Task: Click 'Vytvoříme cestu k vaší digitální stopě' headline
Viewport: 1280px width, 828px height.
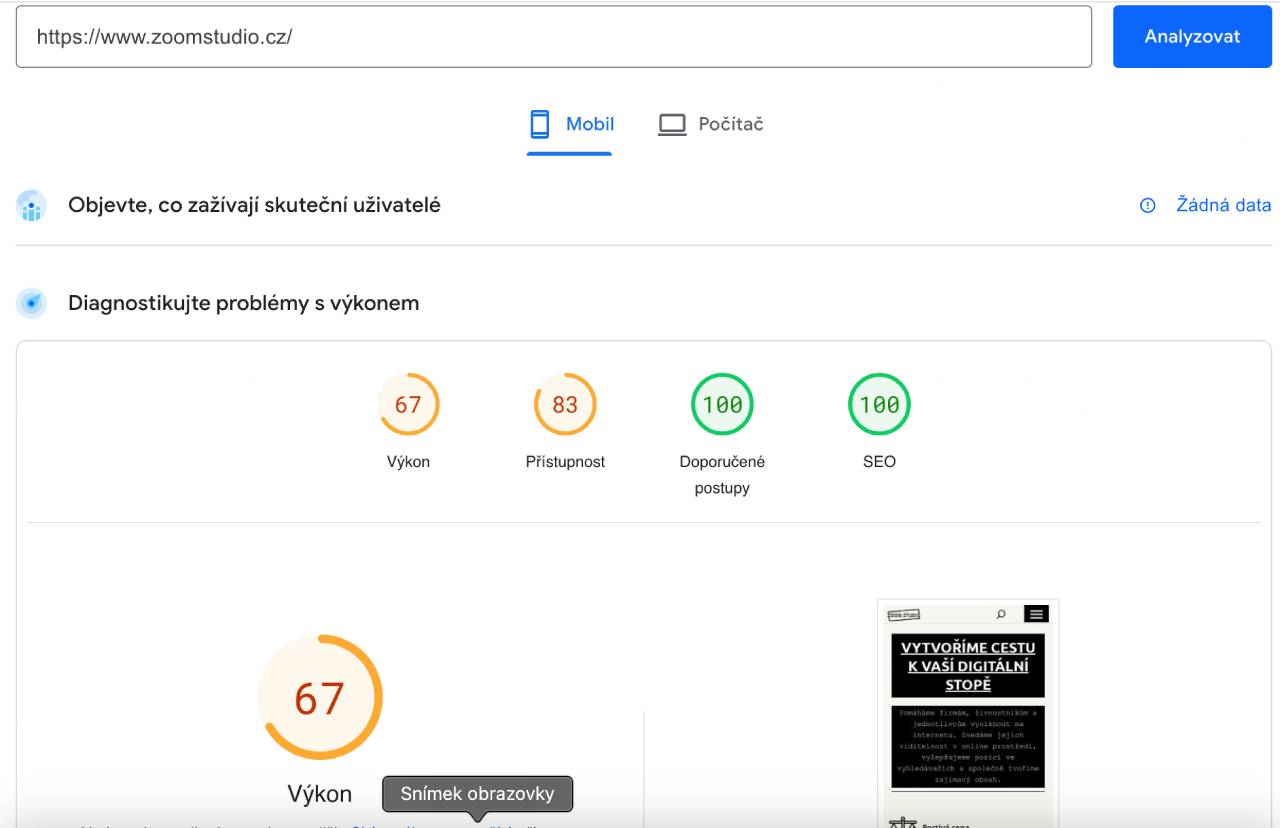Action: coord(968,666)
